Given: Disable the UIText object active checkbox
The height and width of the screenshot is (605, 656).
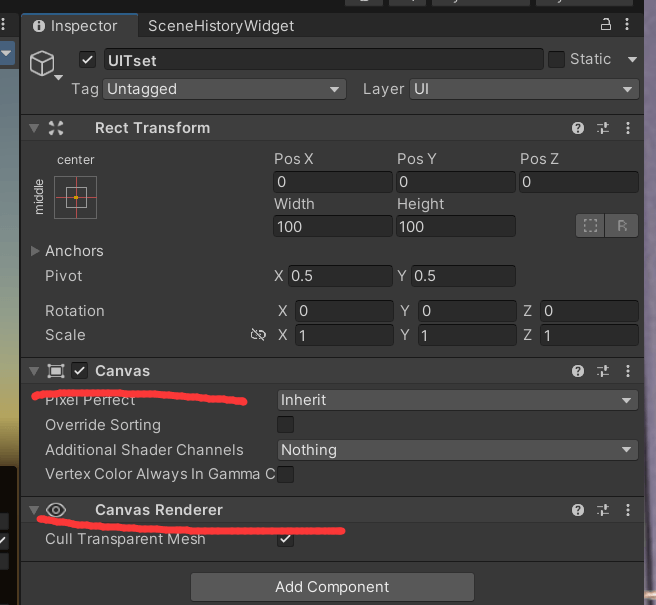Looking at the screenshot, I should click(x=88, y=60).
